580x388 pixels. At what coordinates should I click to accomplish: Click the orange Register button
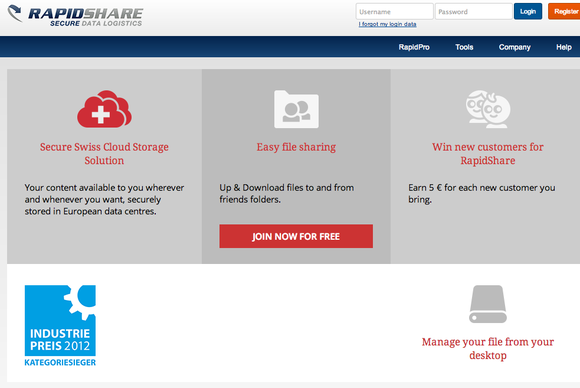pos(564,11)
